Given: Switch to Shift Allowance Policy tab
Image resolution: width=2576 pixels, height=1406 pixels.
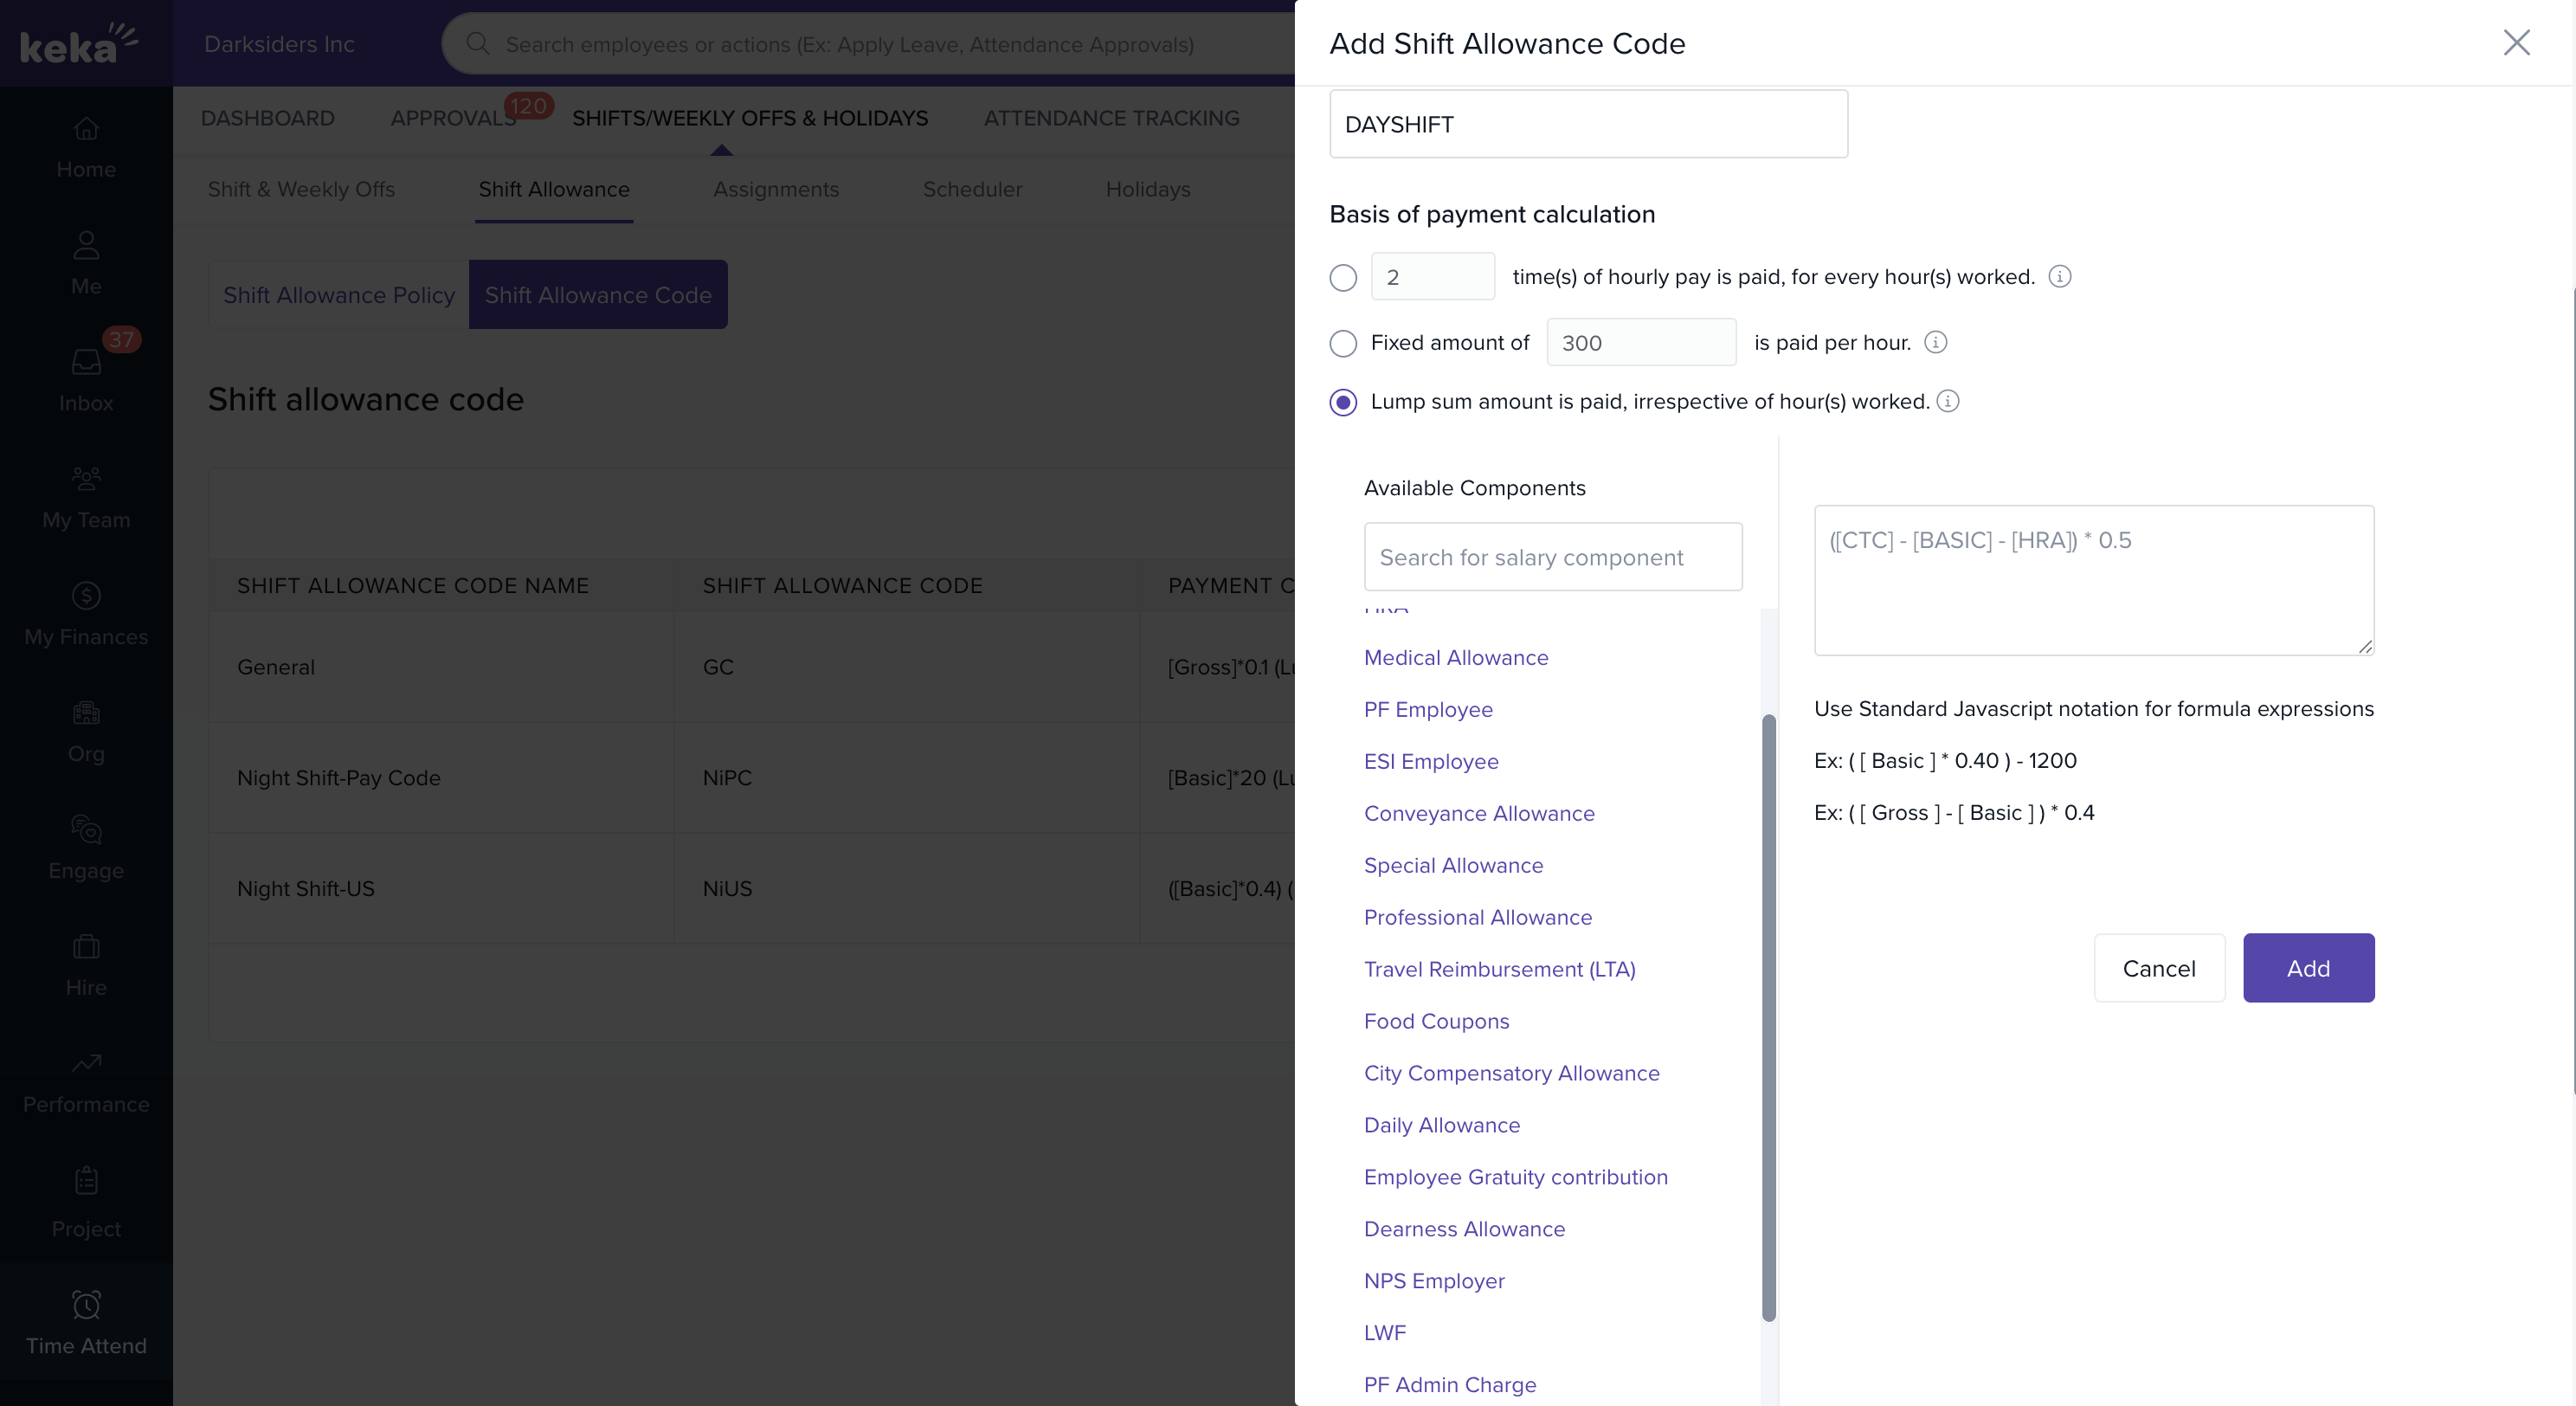Looking at the screenshot, I should pos(339,295).
